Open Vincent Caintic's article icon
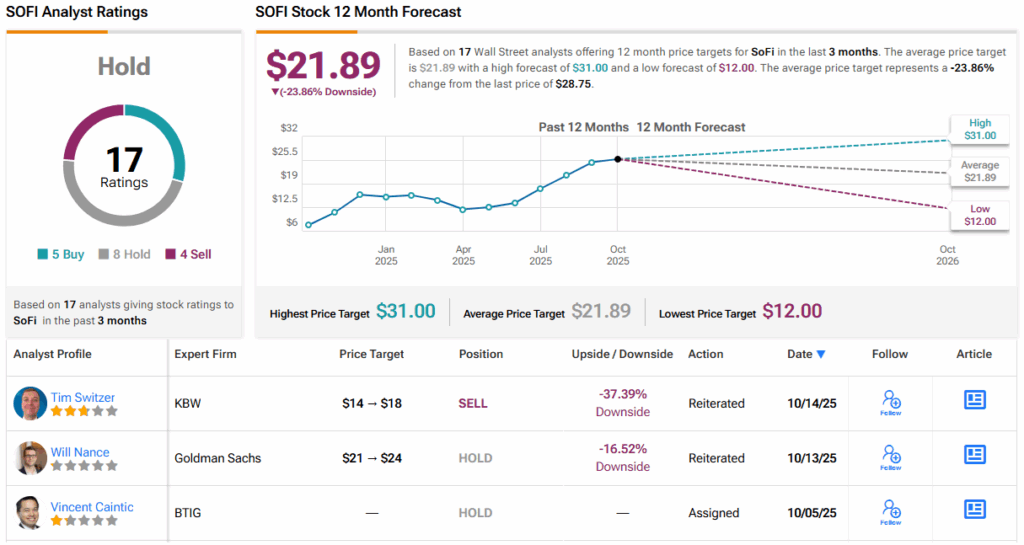1024x545 pixels. [x=974, y=509]
